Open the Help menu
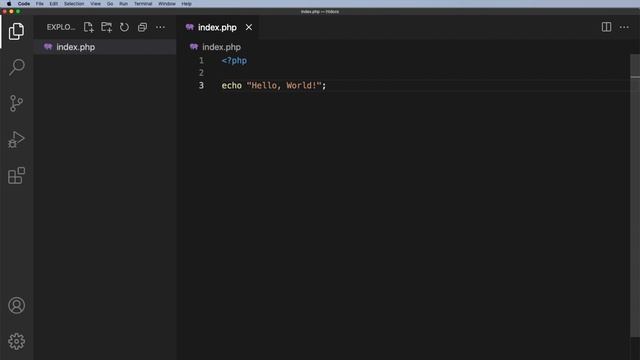Screen dimensions: 640x360 187,4
